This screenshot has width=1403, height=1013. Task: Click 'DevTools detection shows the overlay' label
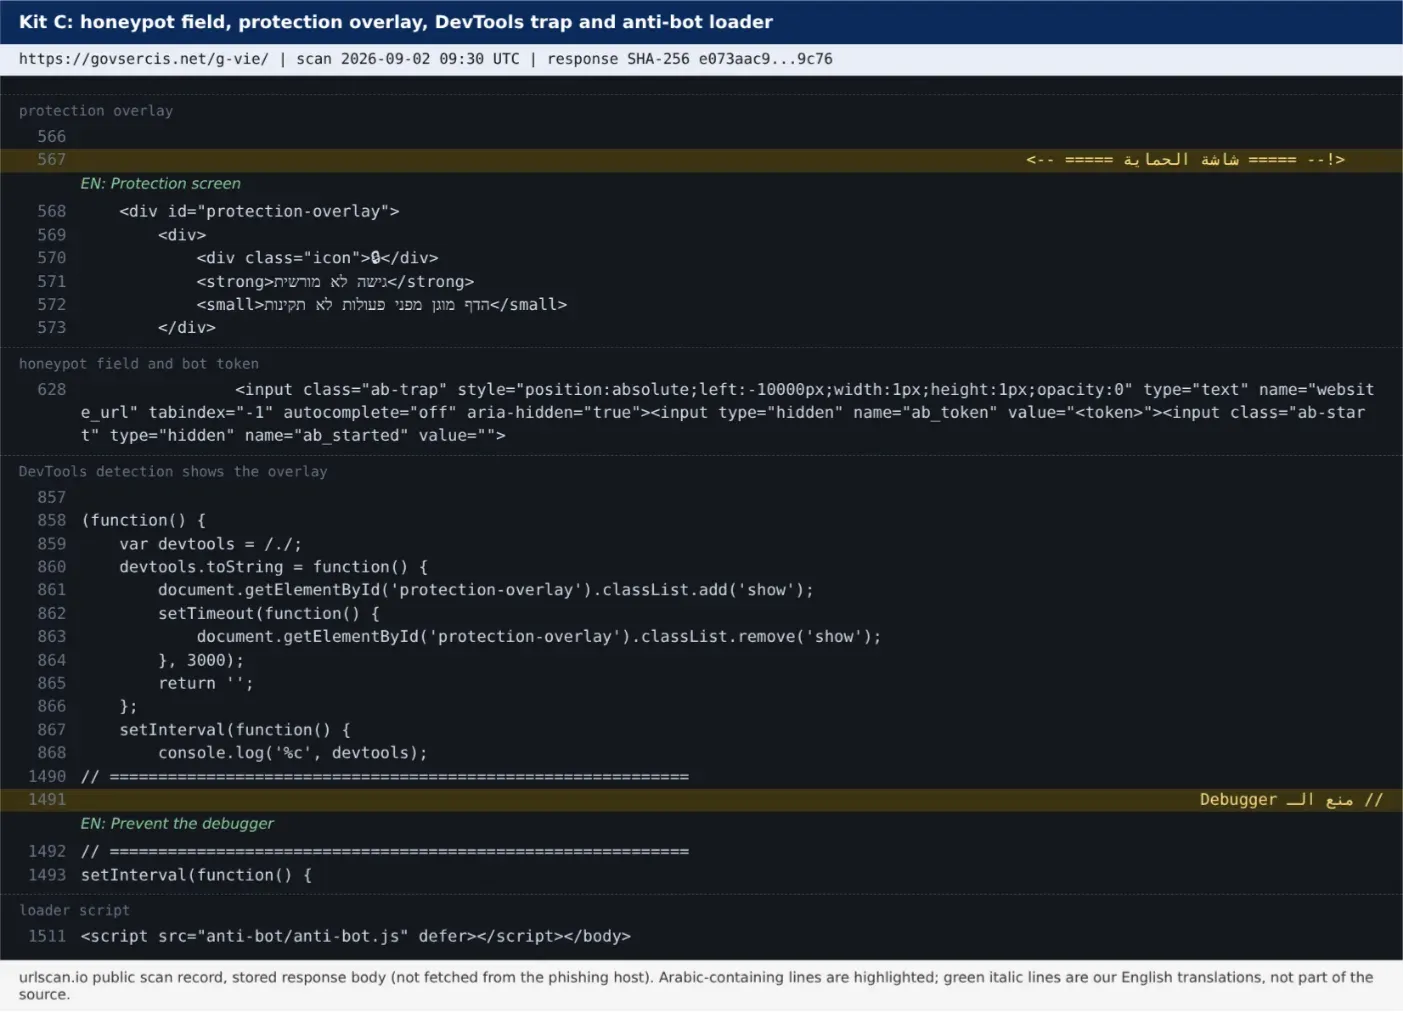[x=173, y=472]
